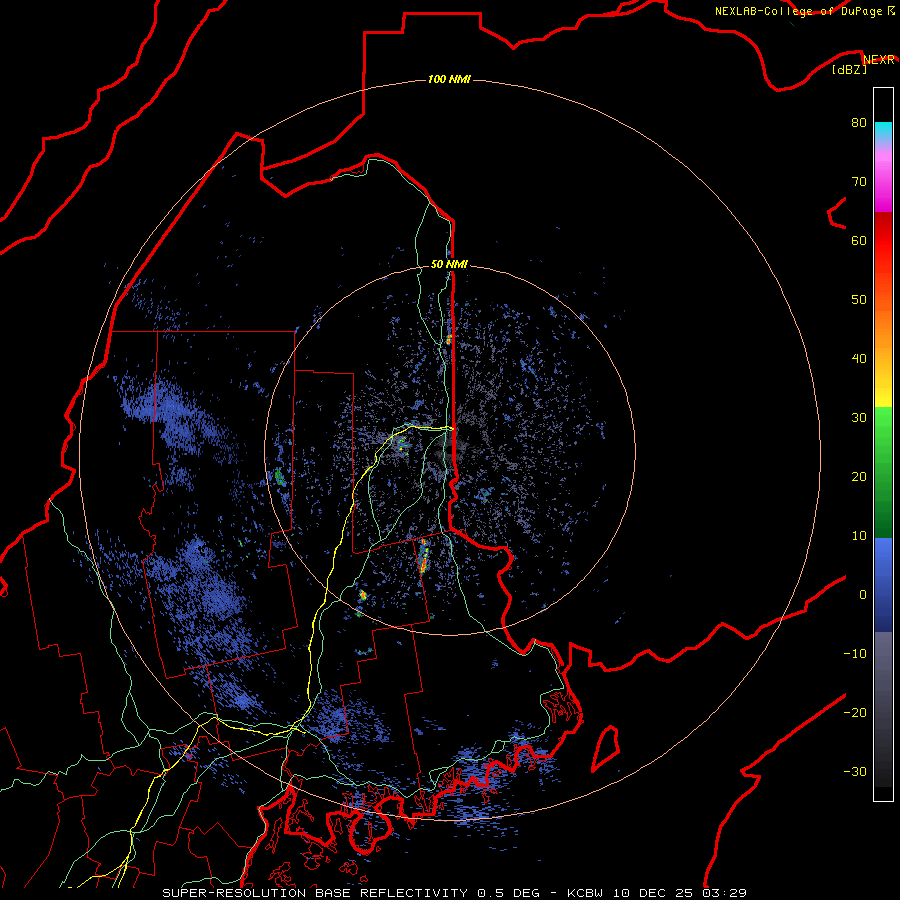Select the -10 value on the dBZ scale
Image resolution: width=900 pixels, height=900 pixels.
pos(855,654)
